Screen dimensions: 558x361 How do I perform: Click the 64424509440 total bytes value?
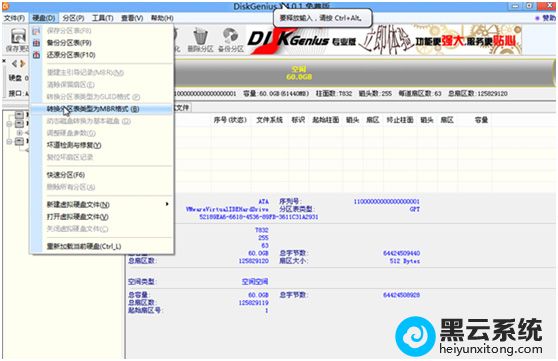coord(401,253)
